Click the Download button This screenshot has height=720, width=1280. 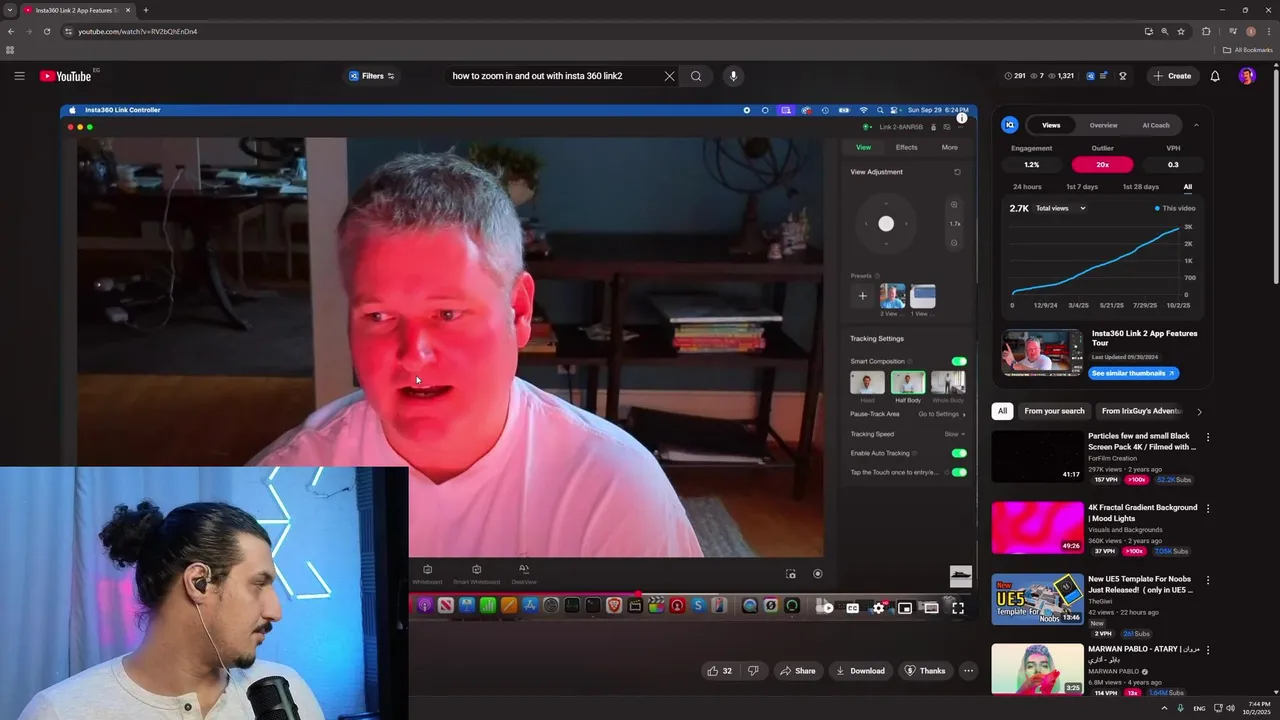click(860, 671)
